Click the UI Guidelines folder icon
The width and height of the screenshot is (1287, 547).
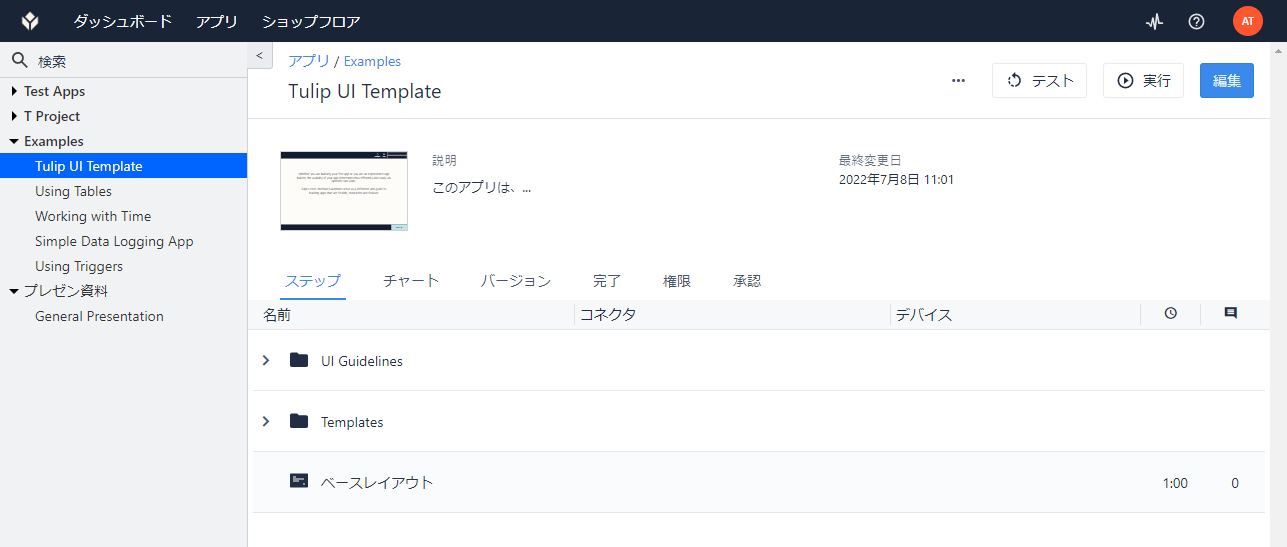(x=298, y=360)
